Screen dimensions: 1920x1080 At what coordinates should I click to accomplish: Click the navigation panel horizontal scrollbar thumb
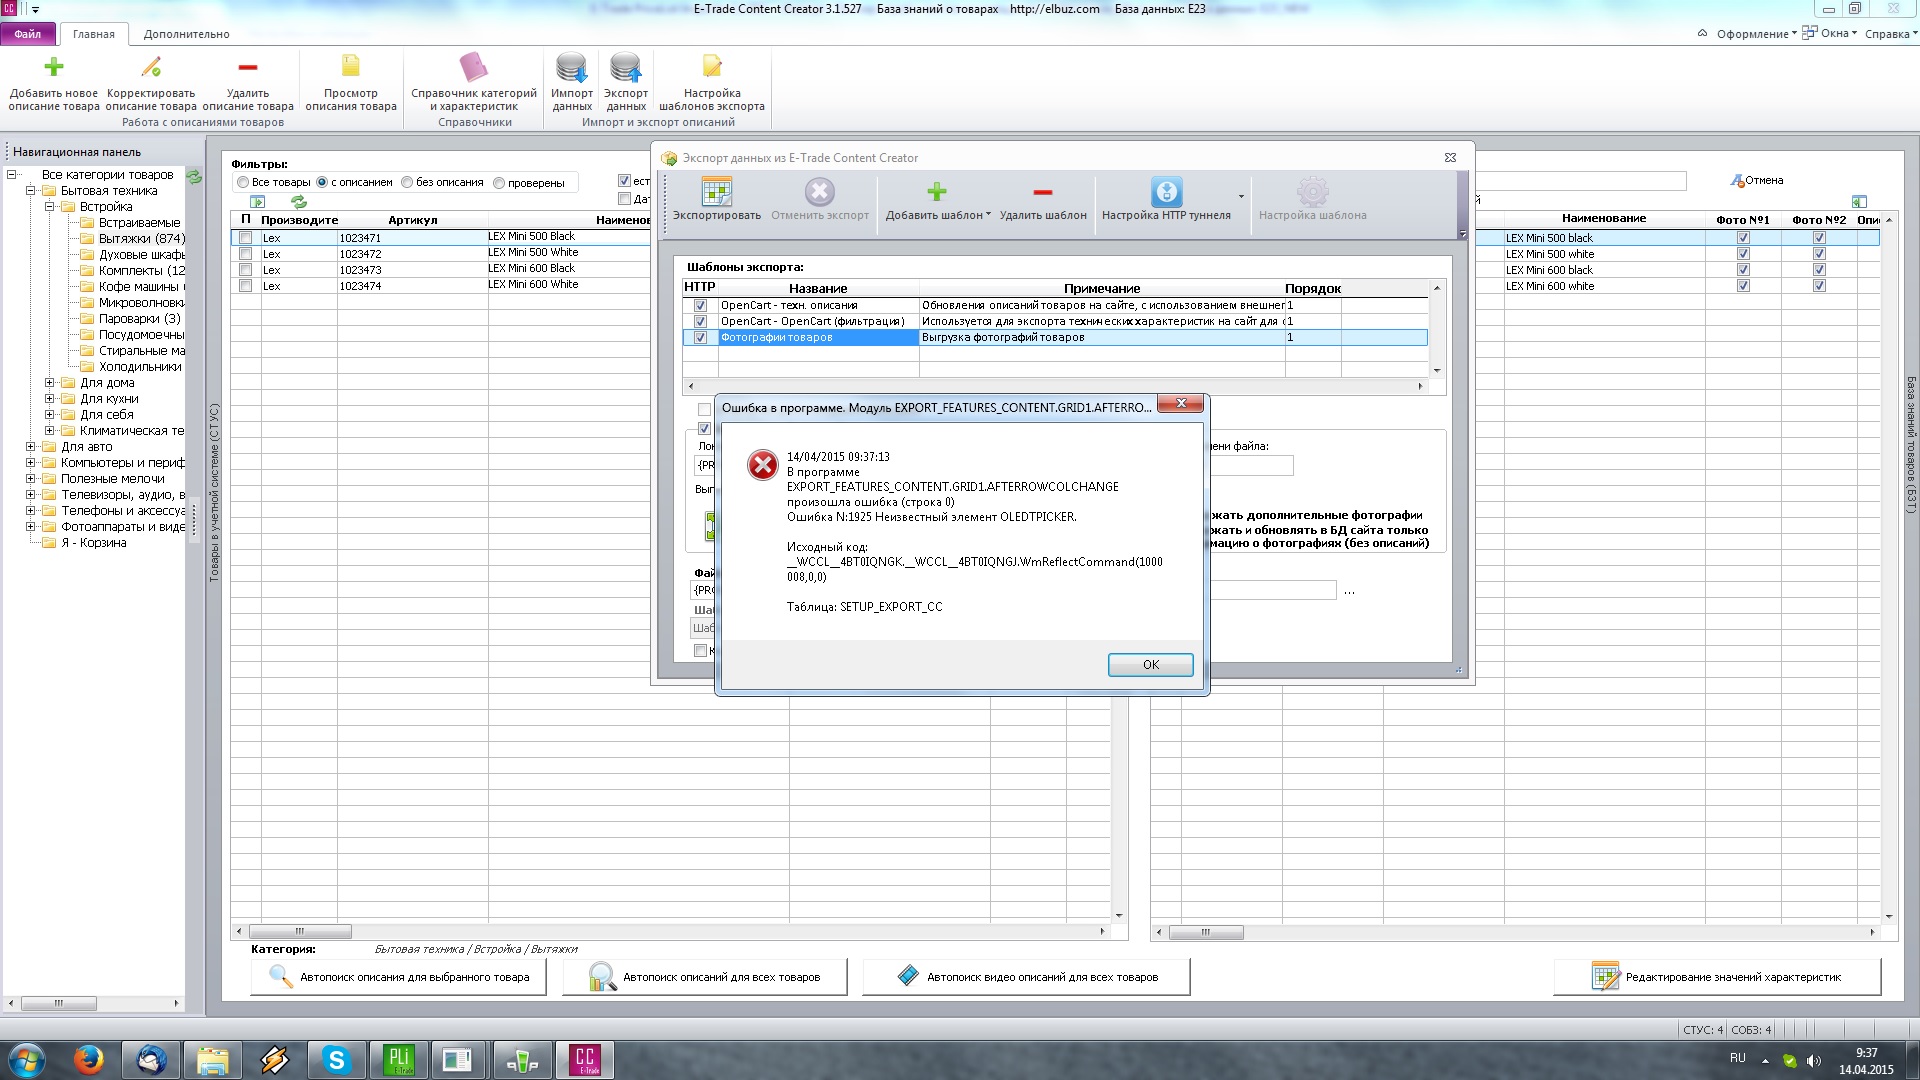click(x=59, y=1003)
